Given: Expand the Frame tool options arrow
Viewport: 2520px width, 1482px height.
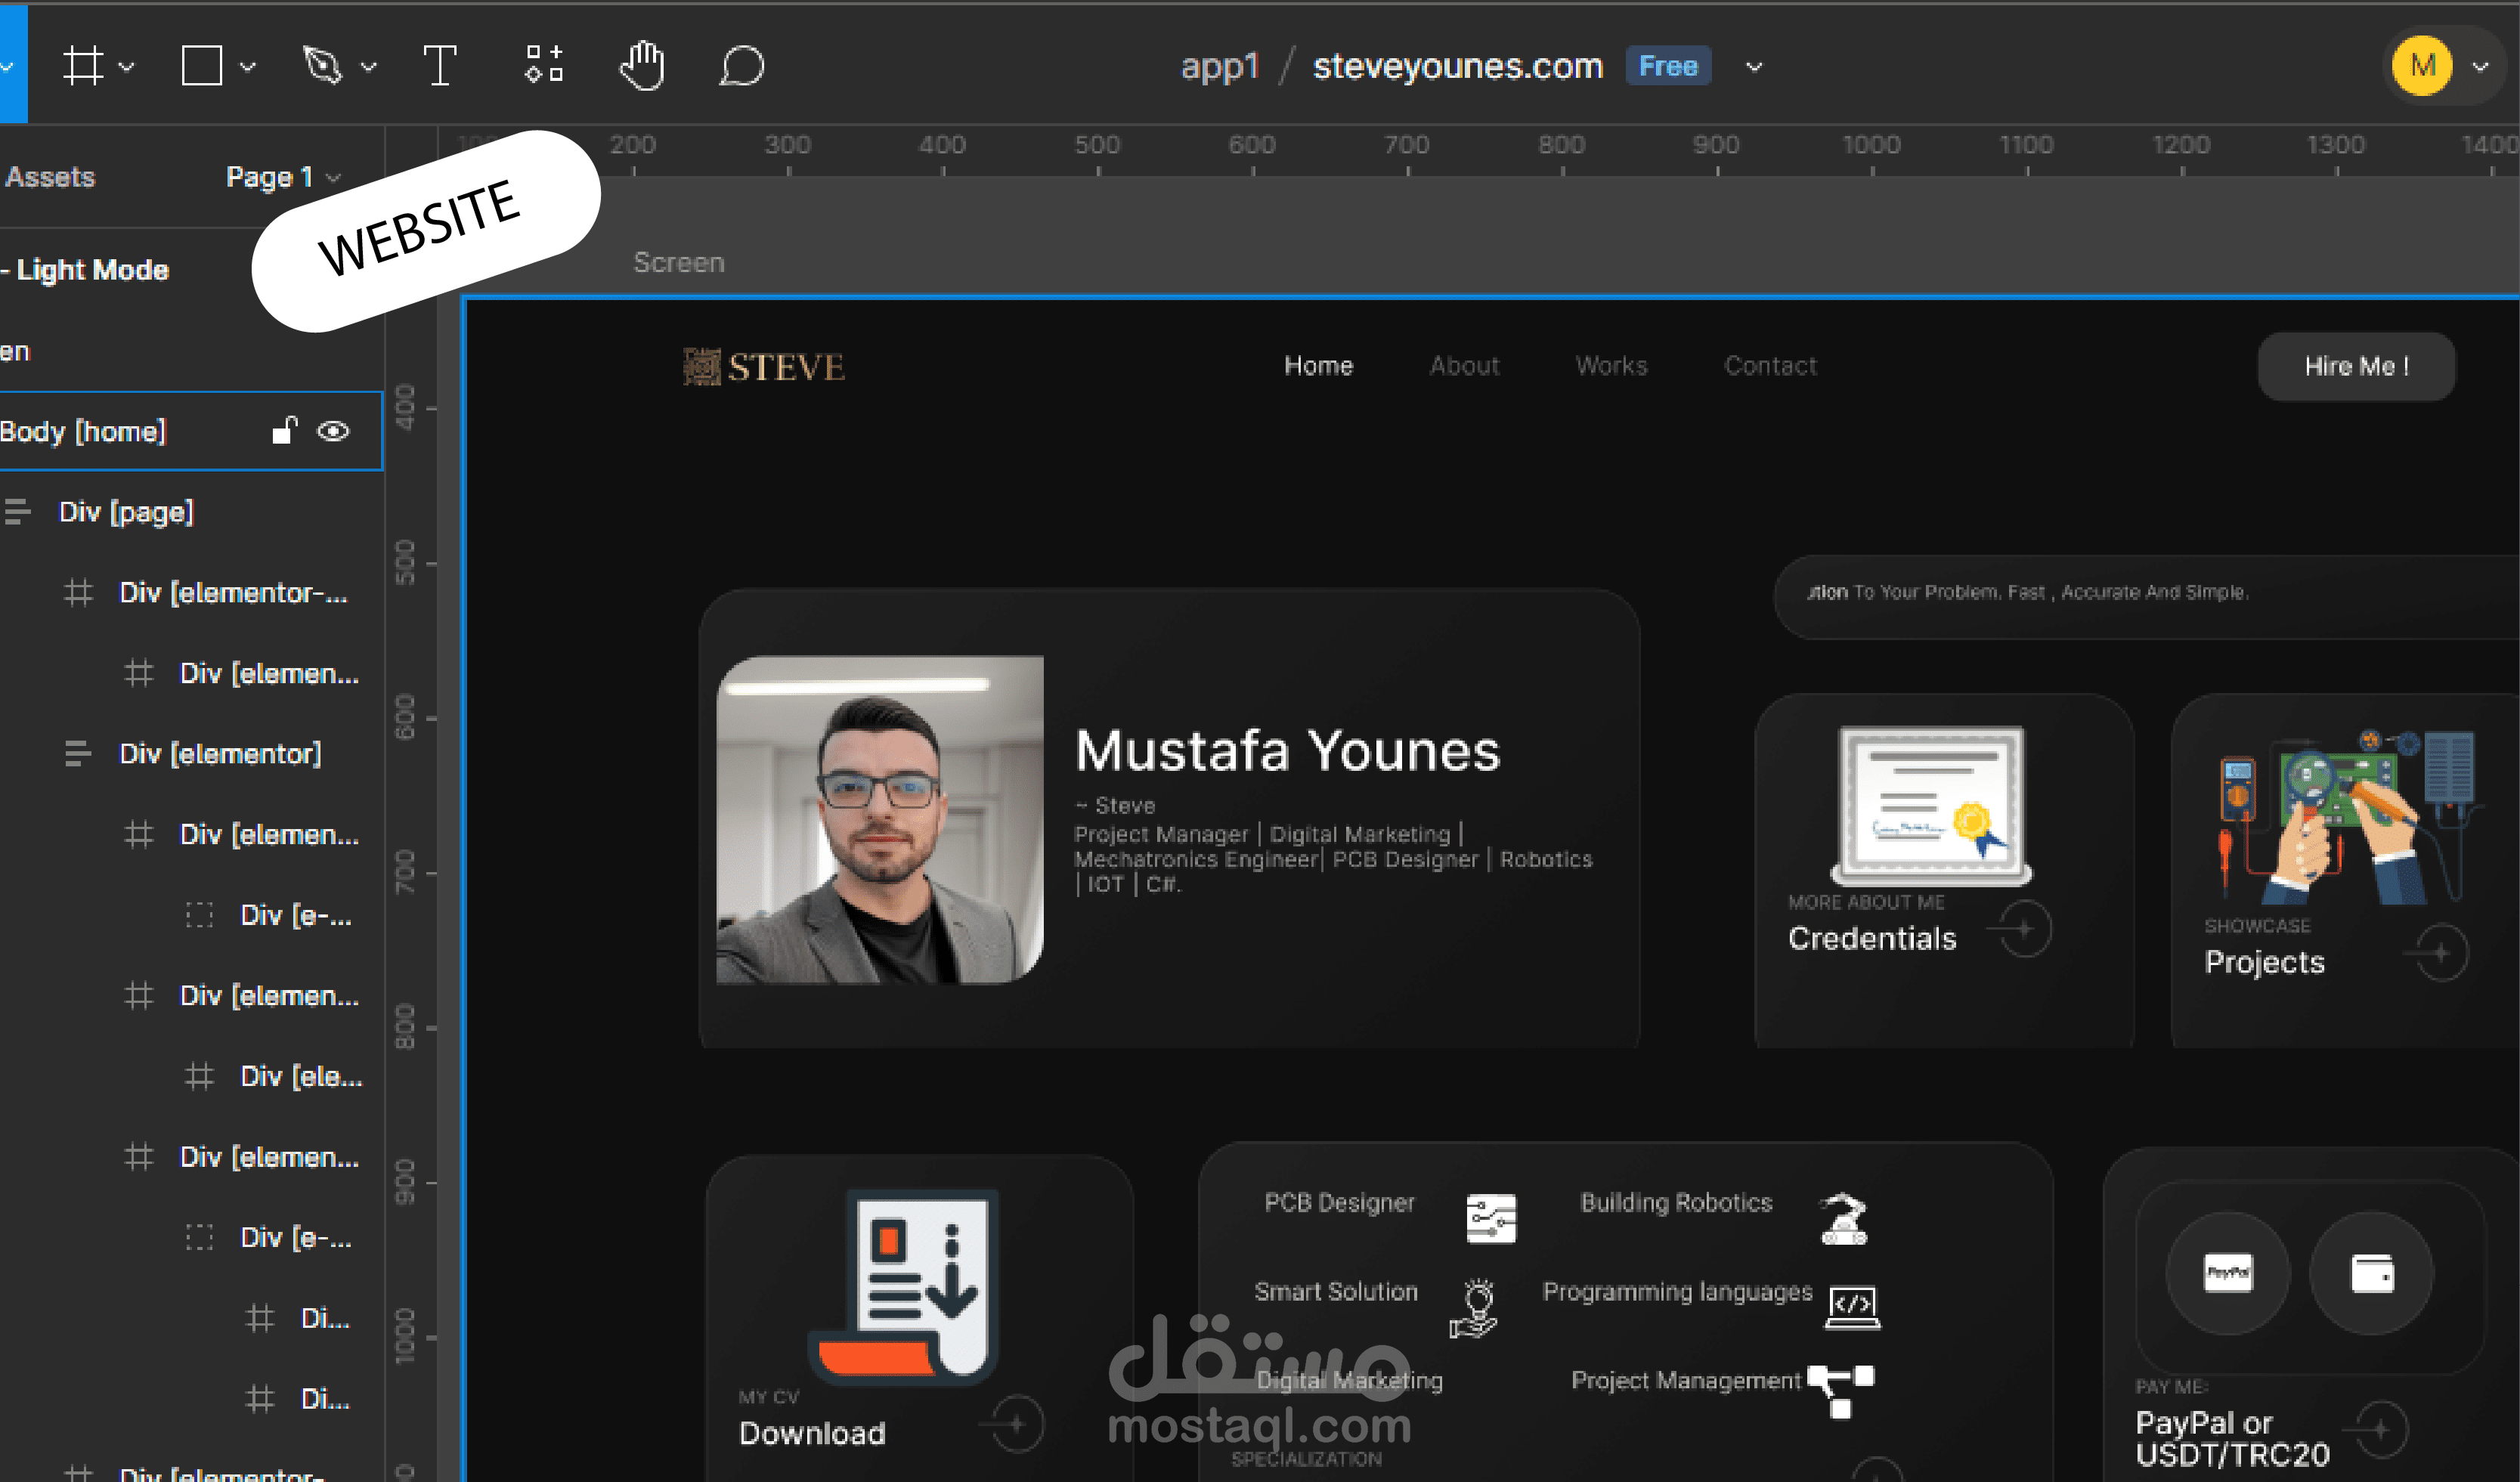Looking at the screenshot, I should pyautogui.click(x=127, y=67).
